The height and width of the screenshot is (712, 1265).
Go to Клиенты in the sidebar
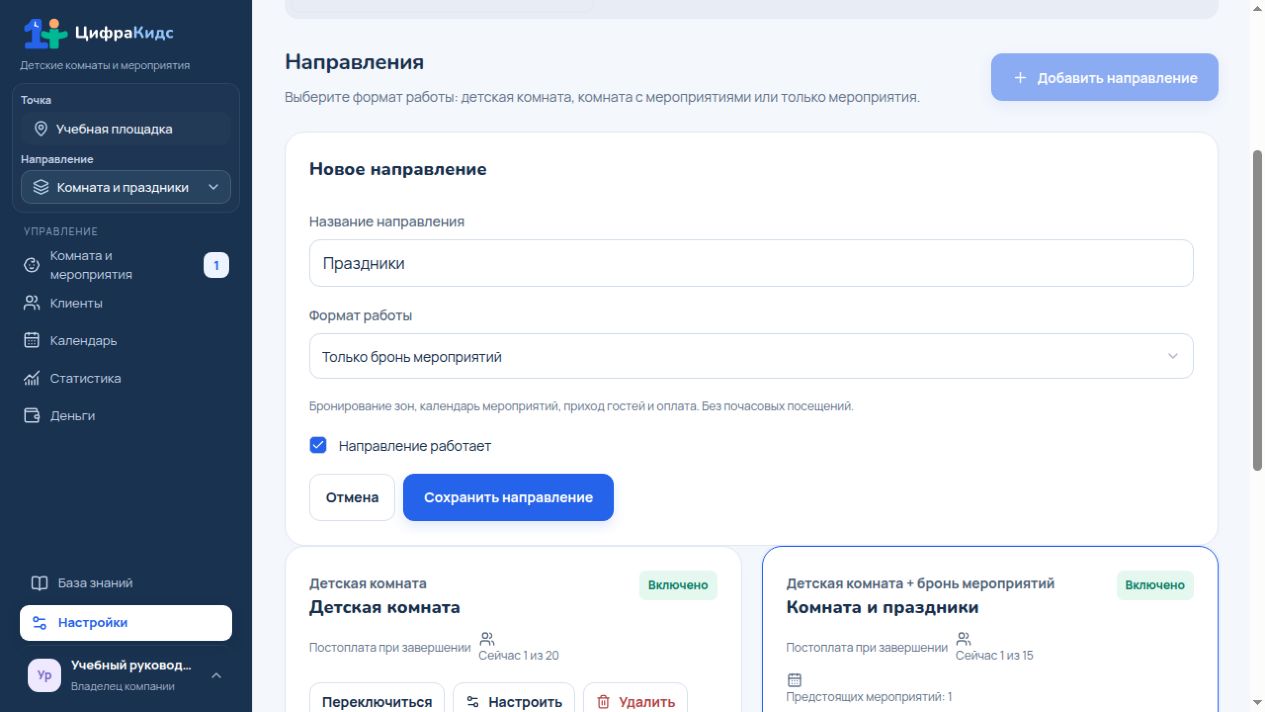(x=126, y=303)
